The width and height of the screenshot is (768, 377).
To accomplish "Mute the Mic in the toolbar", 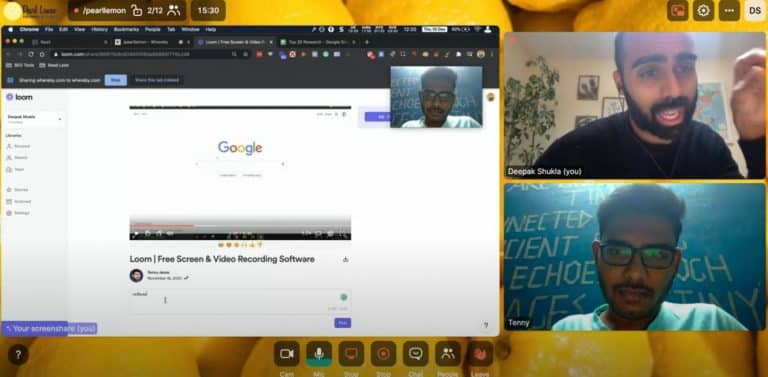I will (x=319, y=353).
